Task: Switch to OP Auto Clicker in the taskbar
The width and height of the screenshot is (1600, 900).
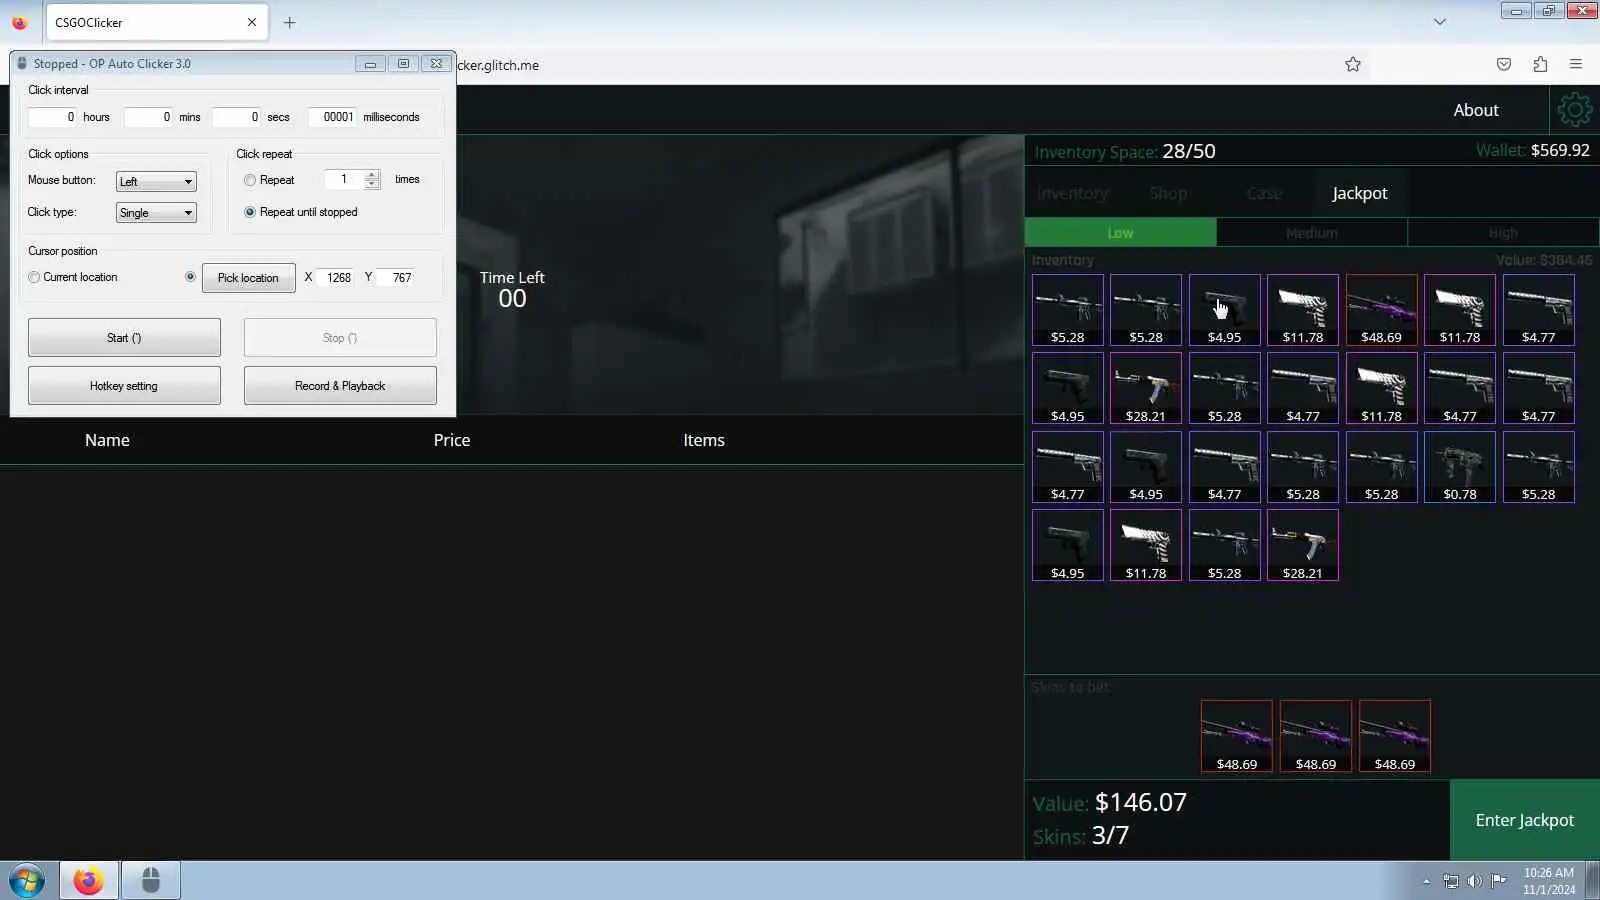Action: (x=151, y=881)
